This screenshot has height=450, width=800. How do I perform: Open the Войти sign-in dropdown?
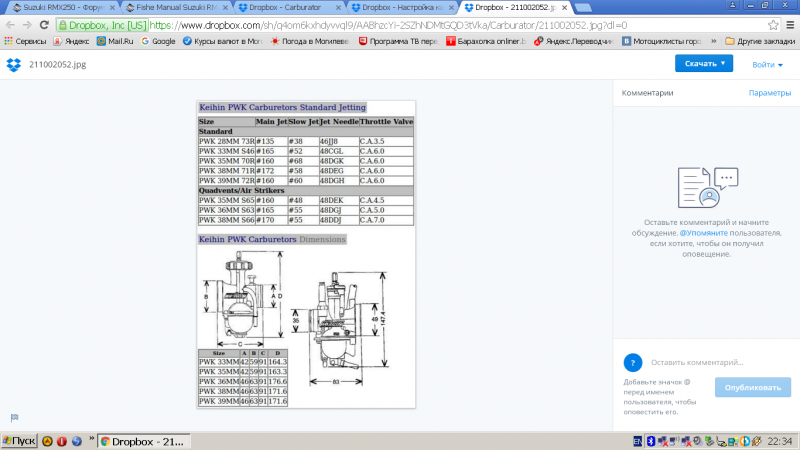(767, 65)
